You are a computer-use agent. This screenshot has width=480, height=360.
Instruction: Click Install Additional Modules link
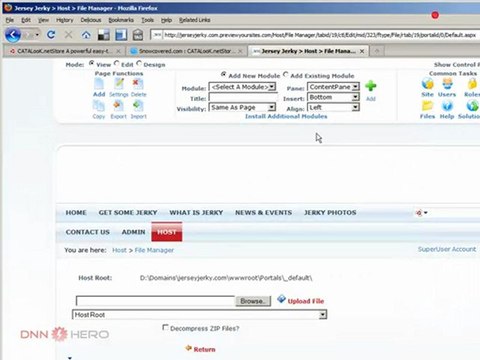tap(286, 116)
